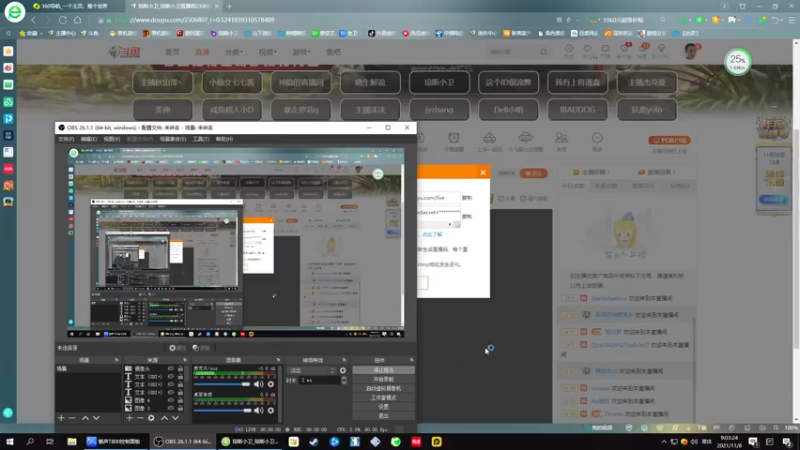Image resolution: width=800 pixels, height=450 pixels.
Task: Open source properties gear in Sources panel footer
Action: (x=151, y=418)
